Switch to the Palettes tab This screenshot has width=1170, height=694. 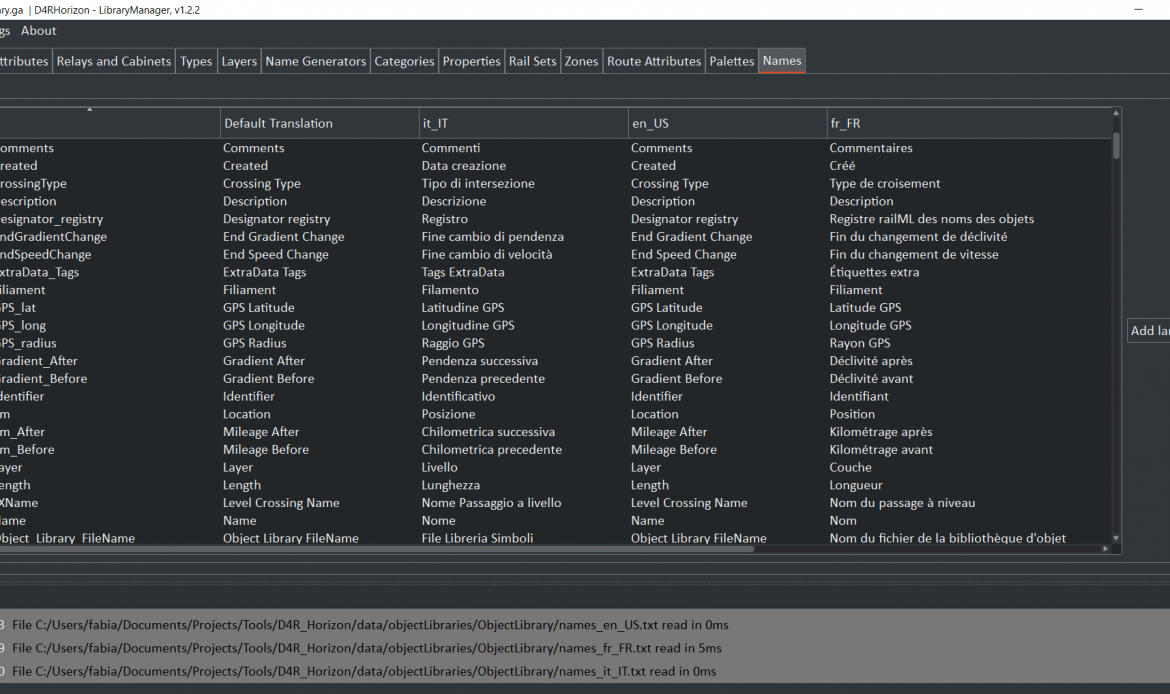(731, 61)
